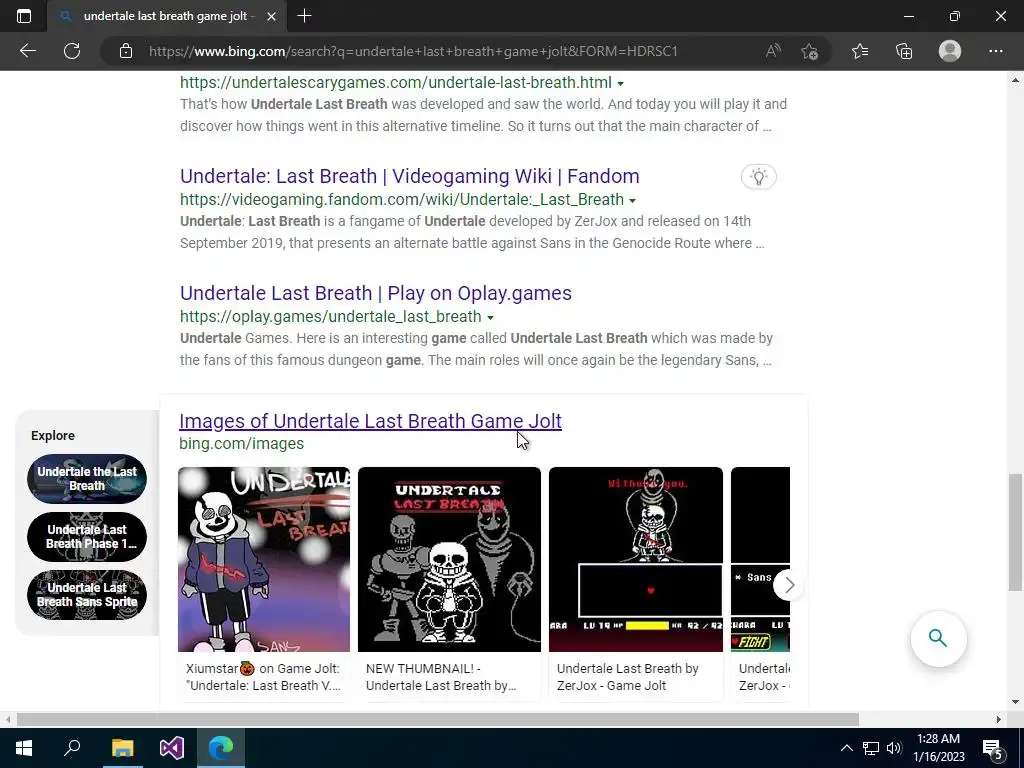
Task: Click next arrow in image carousel
Action: (x=789, y=584)
